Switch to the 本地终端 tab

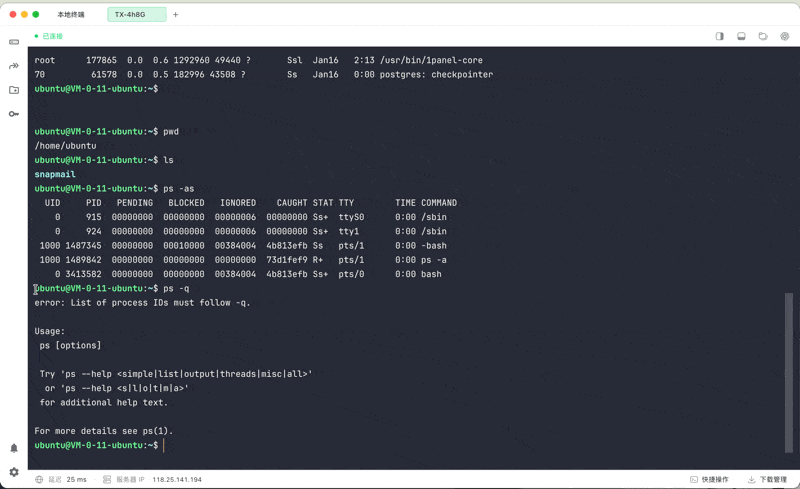[x=71, y=14]
